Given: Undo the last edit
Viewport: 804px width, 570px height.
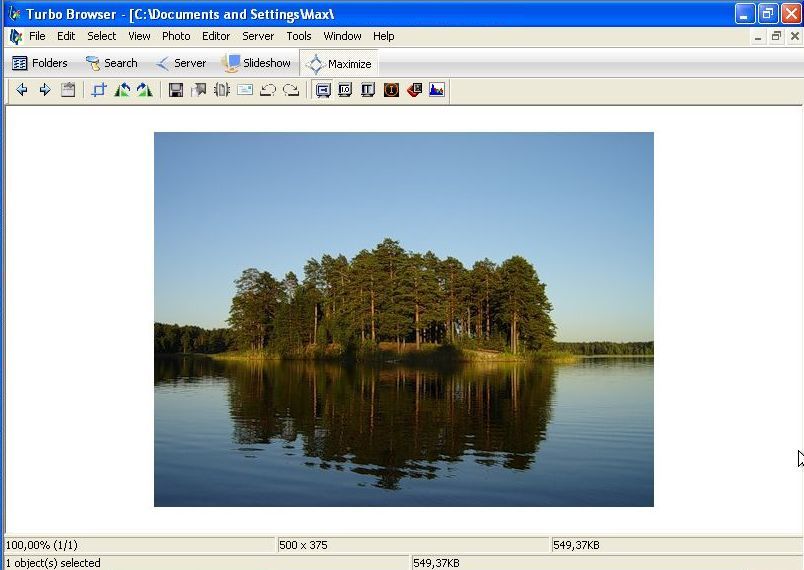Looking at the screenshot, I should tap(268, 90).
